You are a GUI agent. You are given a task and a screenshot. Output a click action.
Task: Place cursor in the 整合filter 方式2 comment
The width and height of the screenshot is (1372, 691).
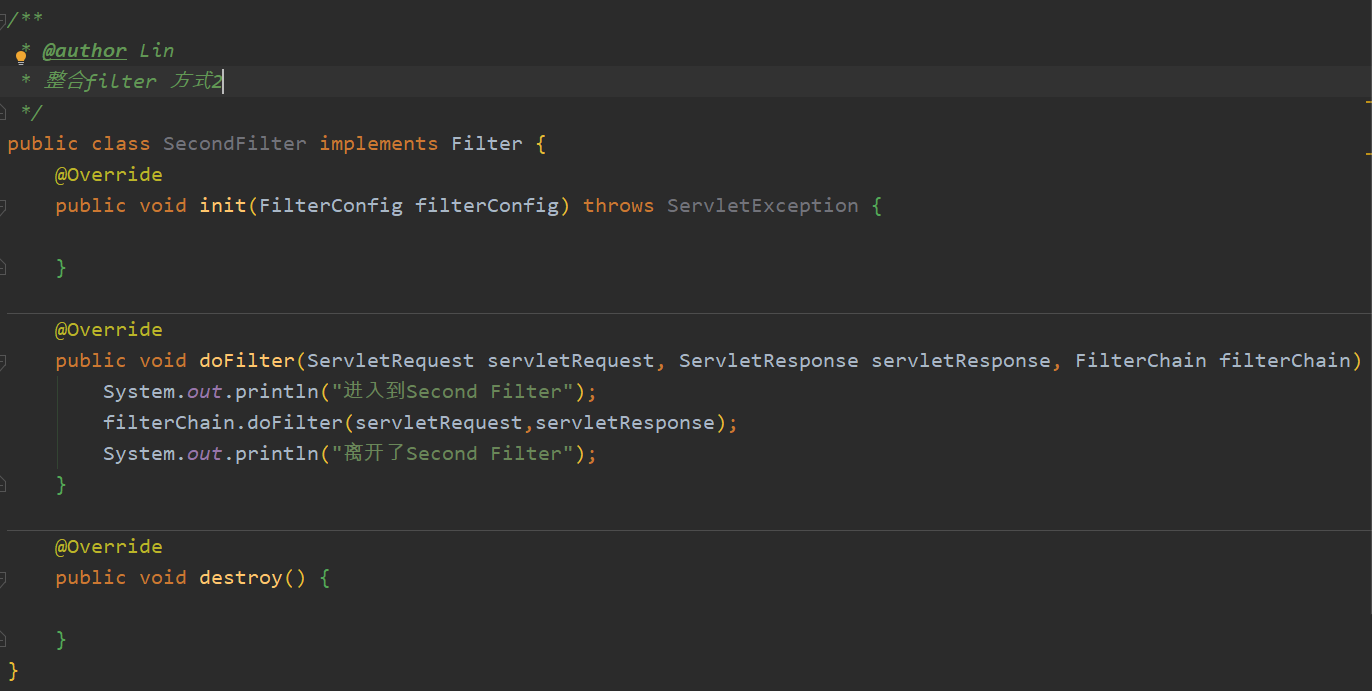[132, 82]
